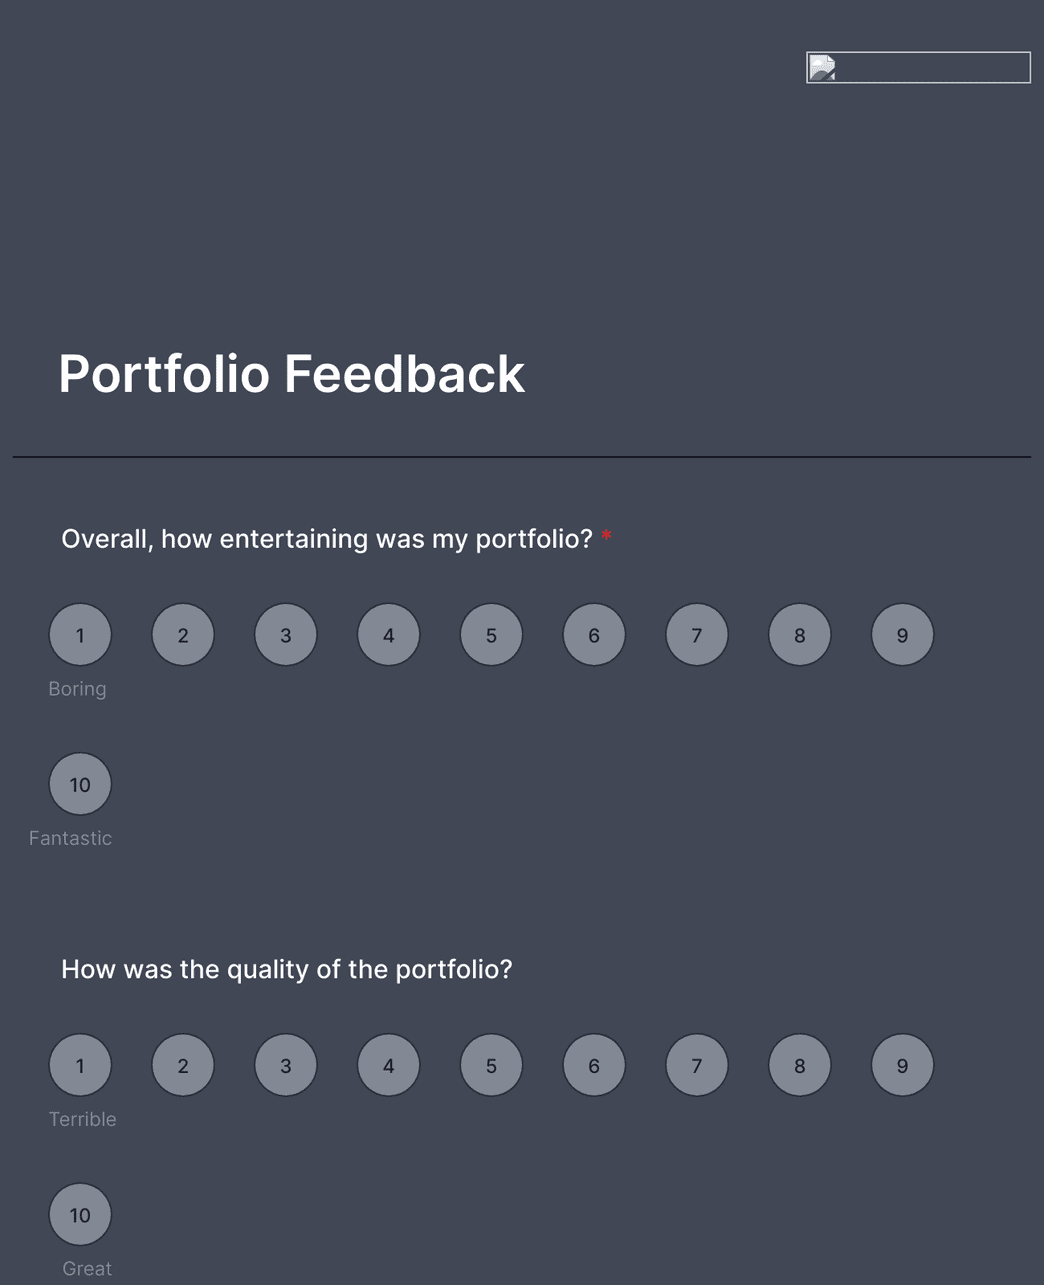Pick 9 on the entertainment scale

point(902,634)
